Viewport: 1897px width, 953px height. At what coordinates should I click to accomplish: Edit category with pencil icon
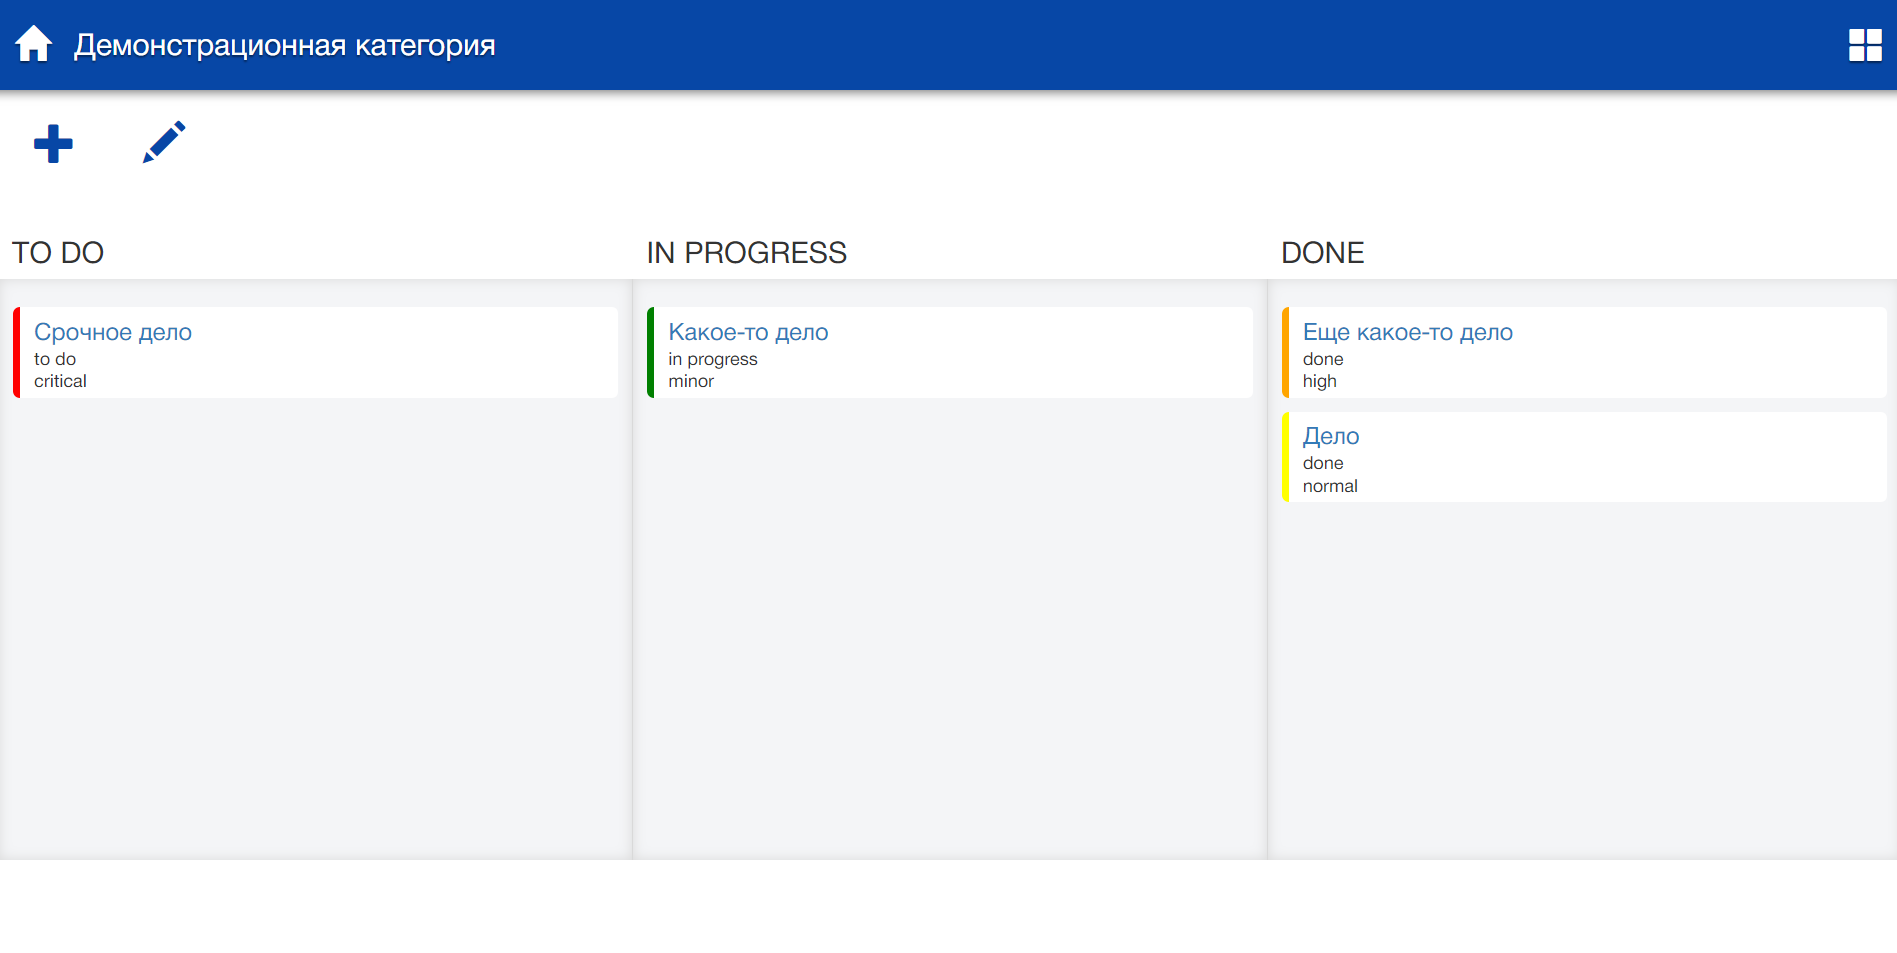164,142
